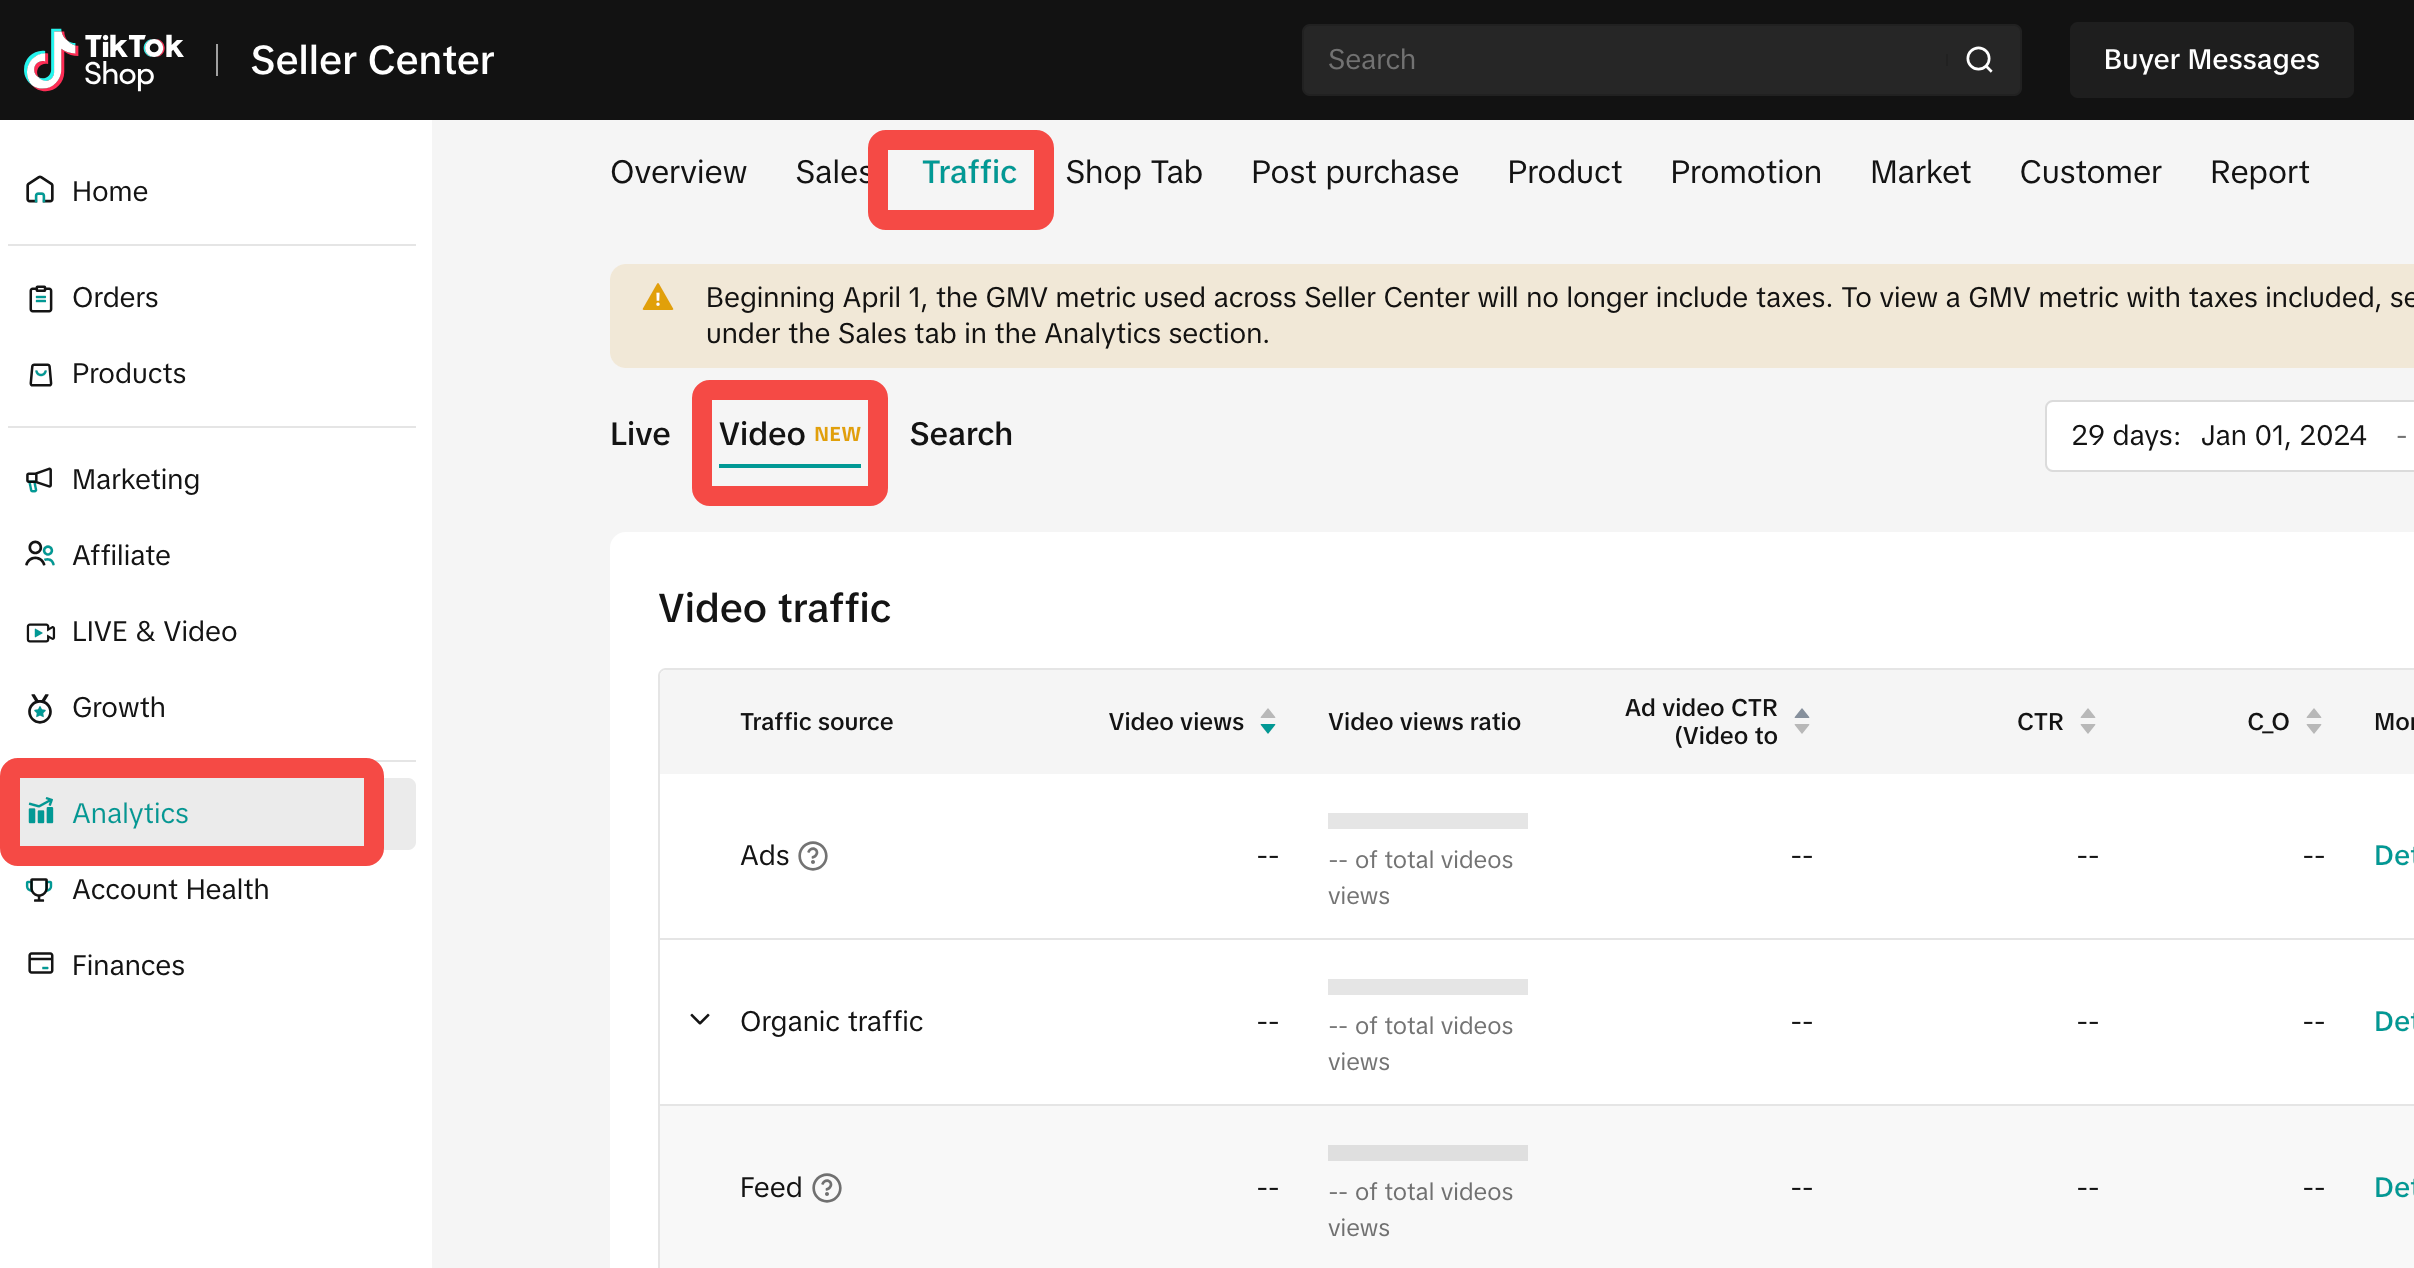This screenshot has width=2414, height=1268.
Task: Sort by Video views column
Action: [x=1268, y=721]
